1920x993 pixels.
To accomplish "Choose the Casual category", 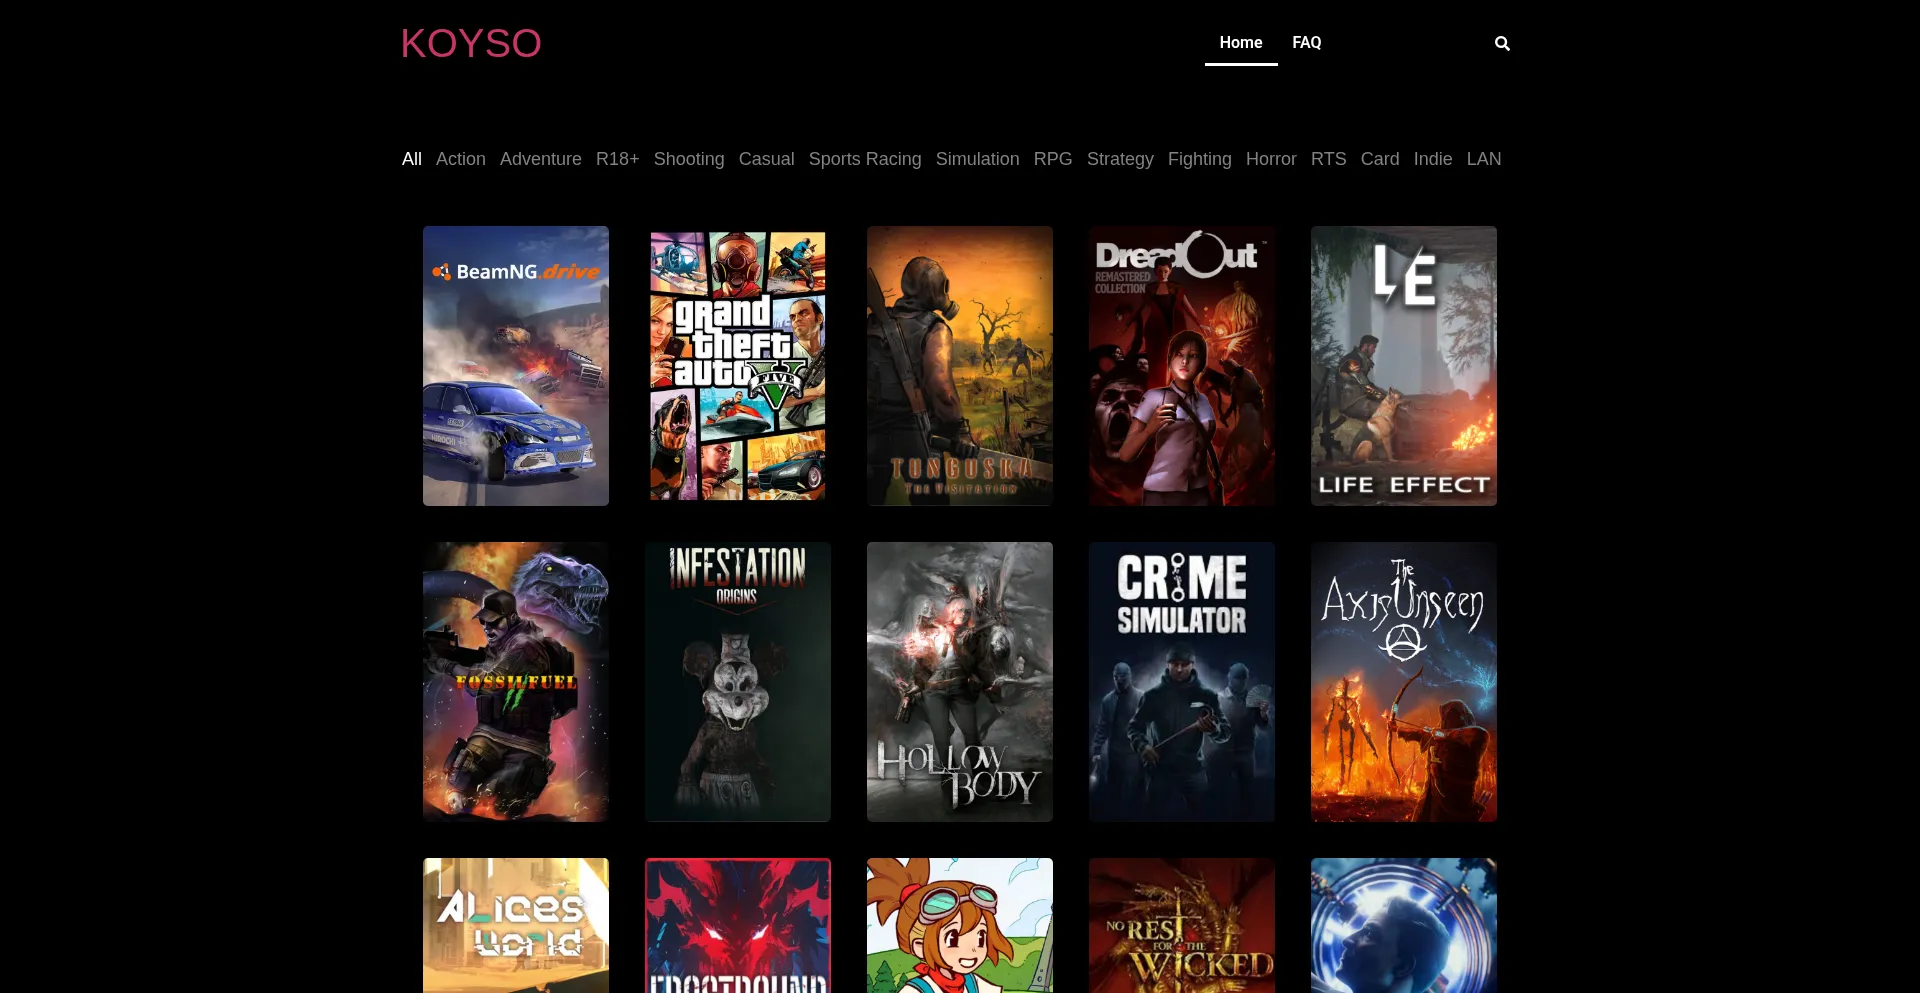I will [x=767, y=159].
